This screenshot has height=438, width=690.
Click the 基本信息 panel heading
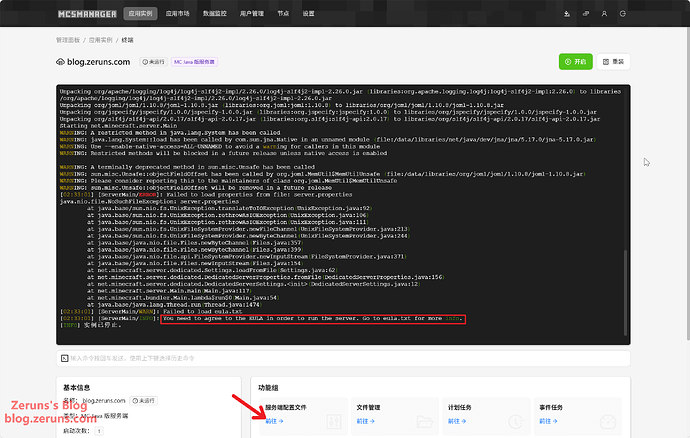[77, 388]
